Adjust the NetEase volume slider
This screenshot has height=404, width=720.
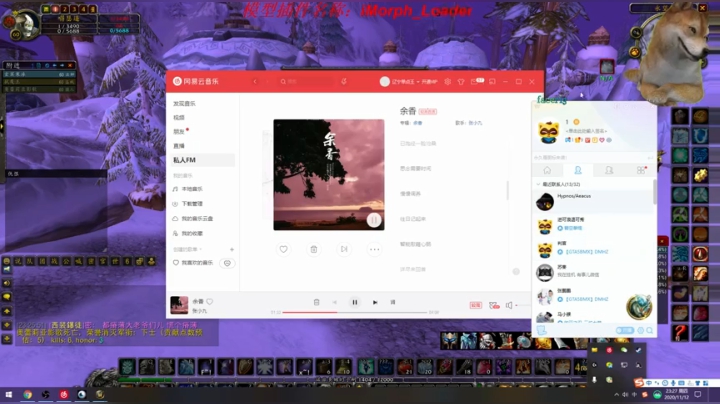pyautogui.click(x=523, y=305)
